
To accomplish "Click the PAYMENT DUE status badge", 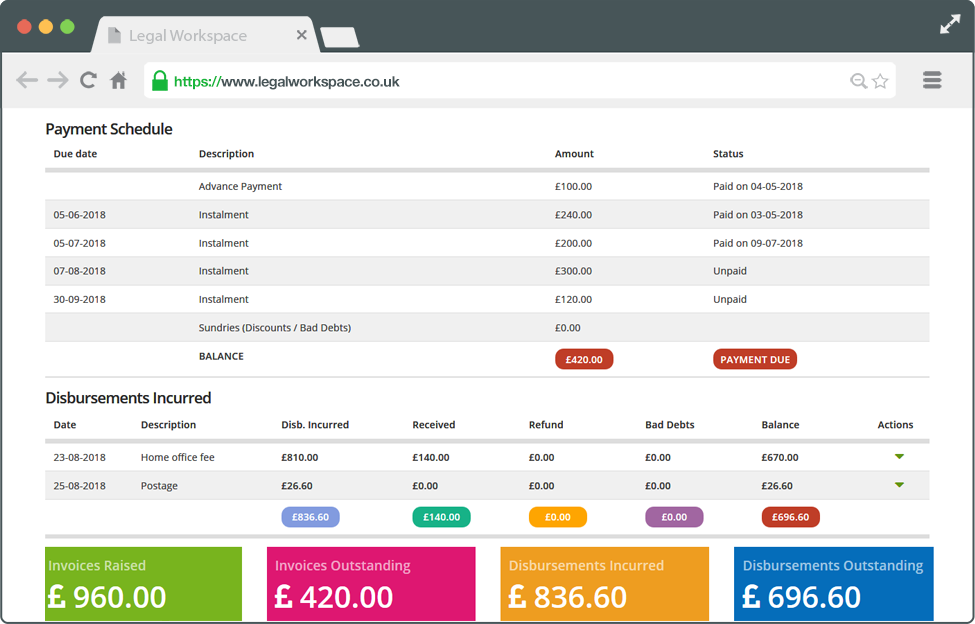I will (x=755, y=359).
